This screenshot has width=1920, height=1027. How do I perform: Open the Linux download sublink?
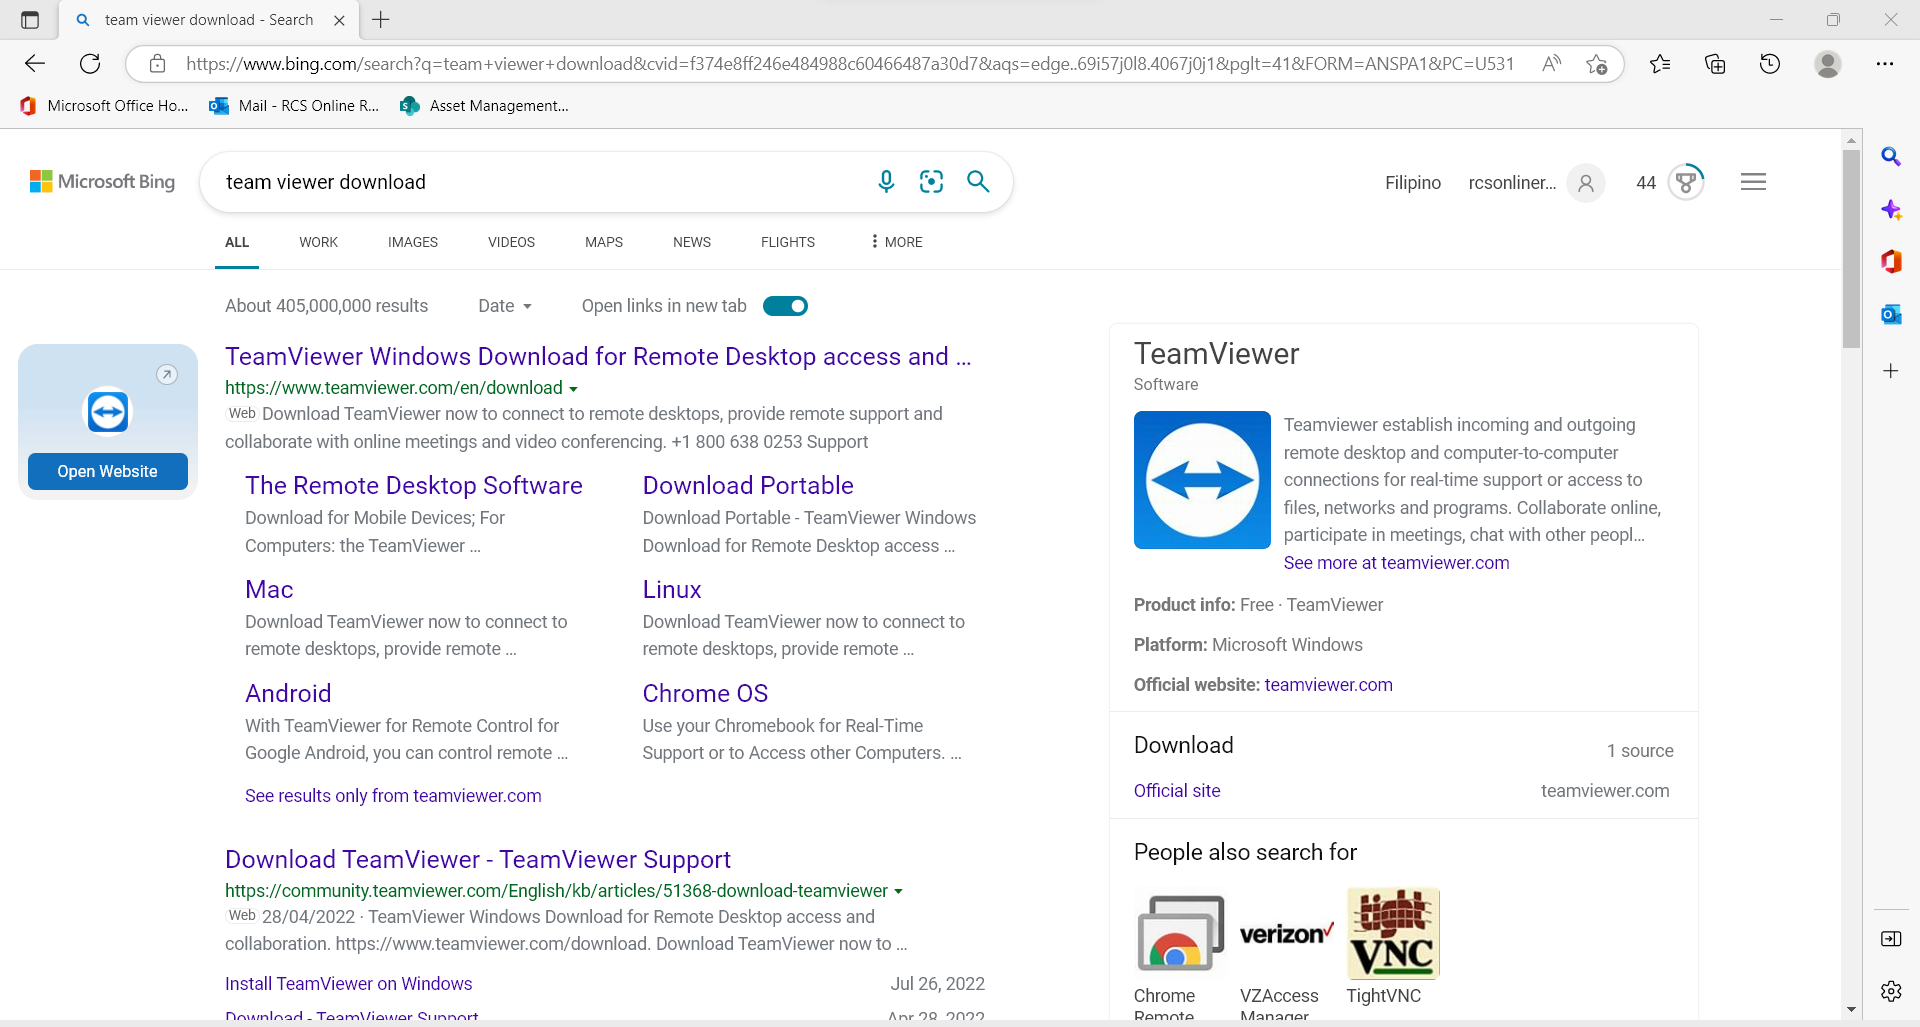tap(672, 589)
